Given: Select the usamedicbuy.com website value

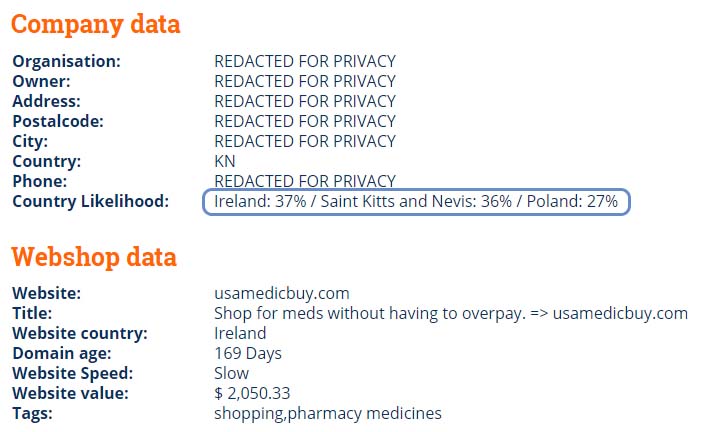Looking at the screenshot, I should pyautogui.click(x=282, y=294).
